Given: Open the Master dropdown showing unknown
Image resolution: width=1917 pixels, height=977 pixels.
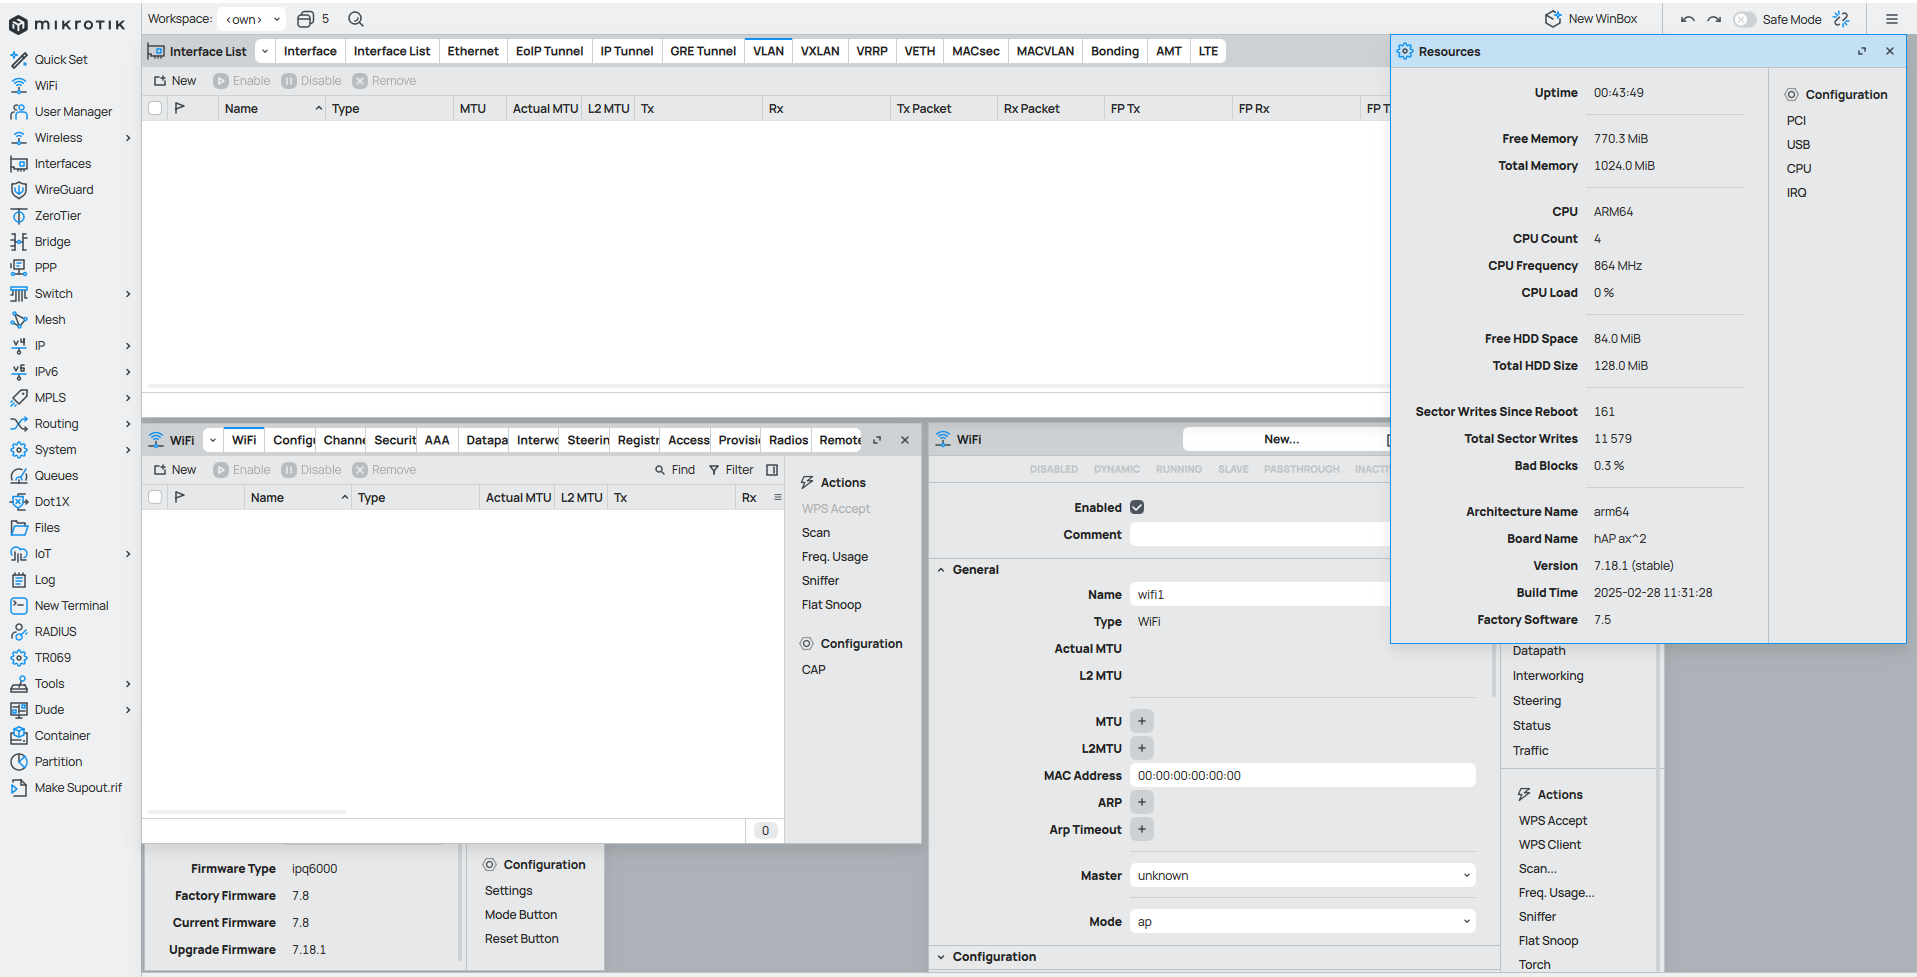Looking at the screenshot, I should pos(1302,876).
